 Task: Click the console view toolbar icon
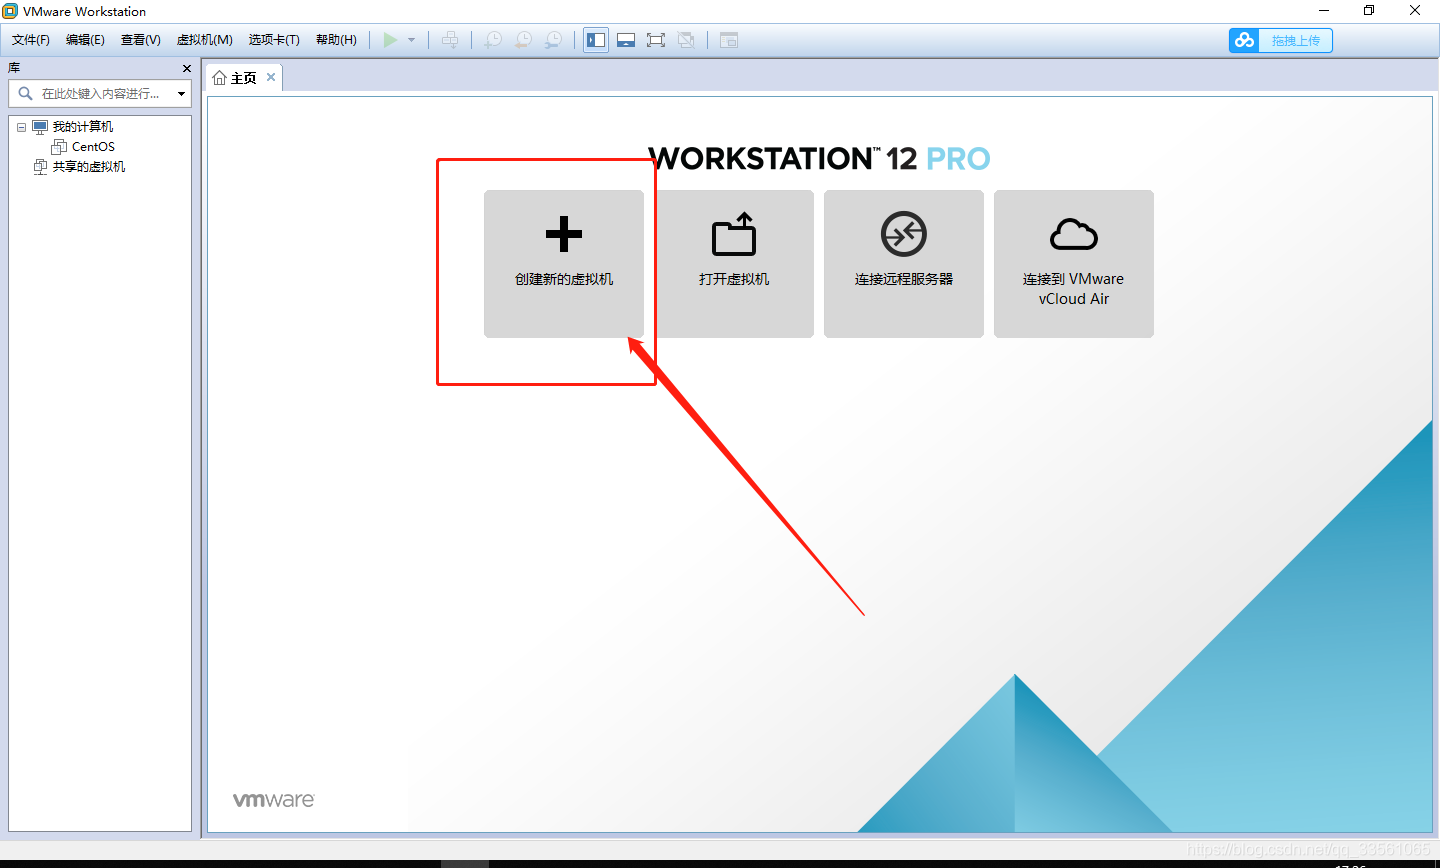tap(729, 40)
